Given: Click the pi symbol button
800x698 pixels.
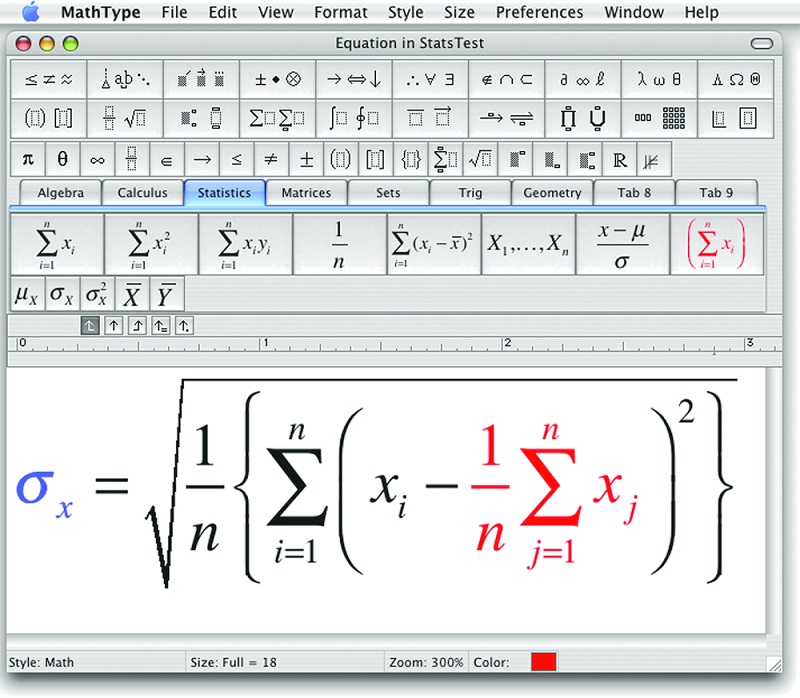Looking at the screenshot, I should 27,159.
